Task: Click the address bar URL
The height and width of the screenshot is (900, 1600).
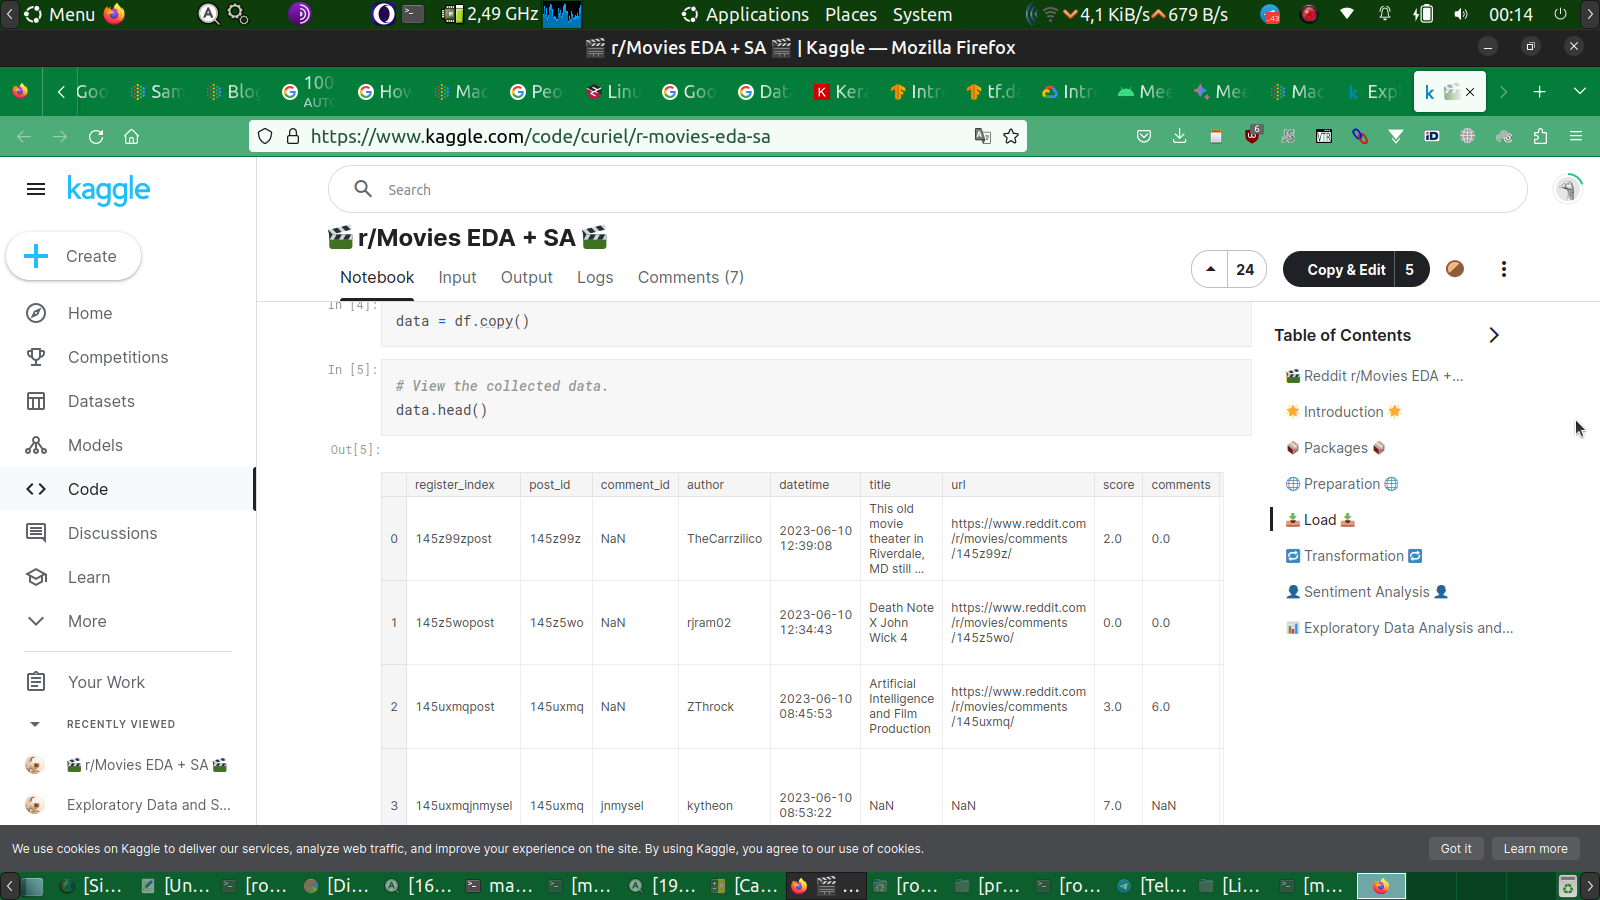Action: (540, 136)
